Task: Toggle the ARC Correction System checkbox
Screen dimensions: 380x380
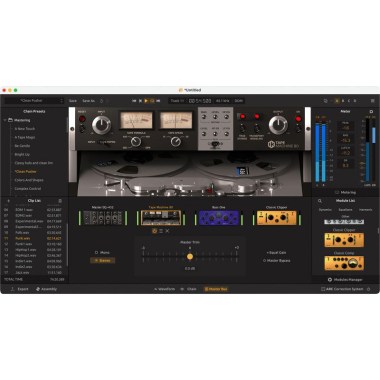Action: pos(323,289)
